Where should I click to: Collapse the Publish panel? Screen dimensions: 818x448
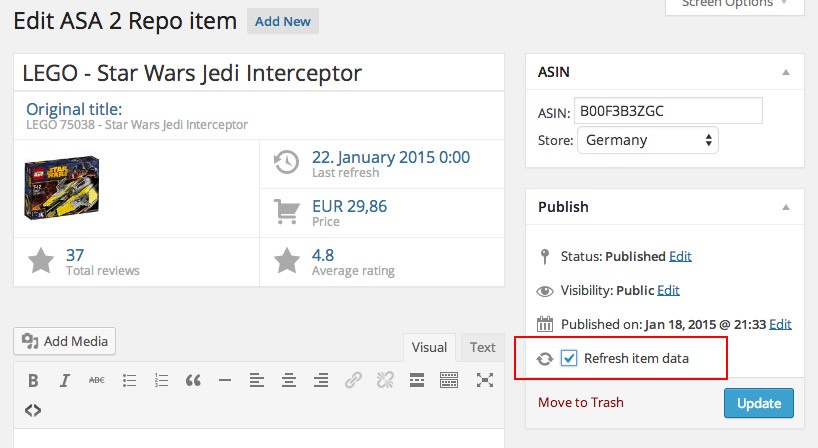[x=786, y=207]
